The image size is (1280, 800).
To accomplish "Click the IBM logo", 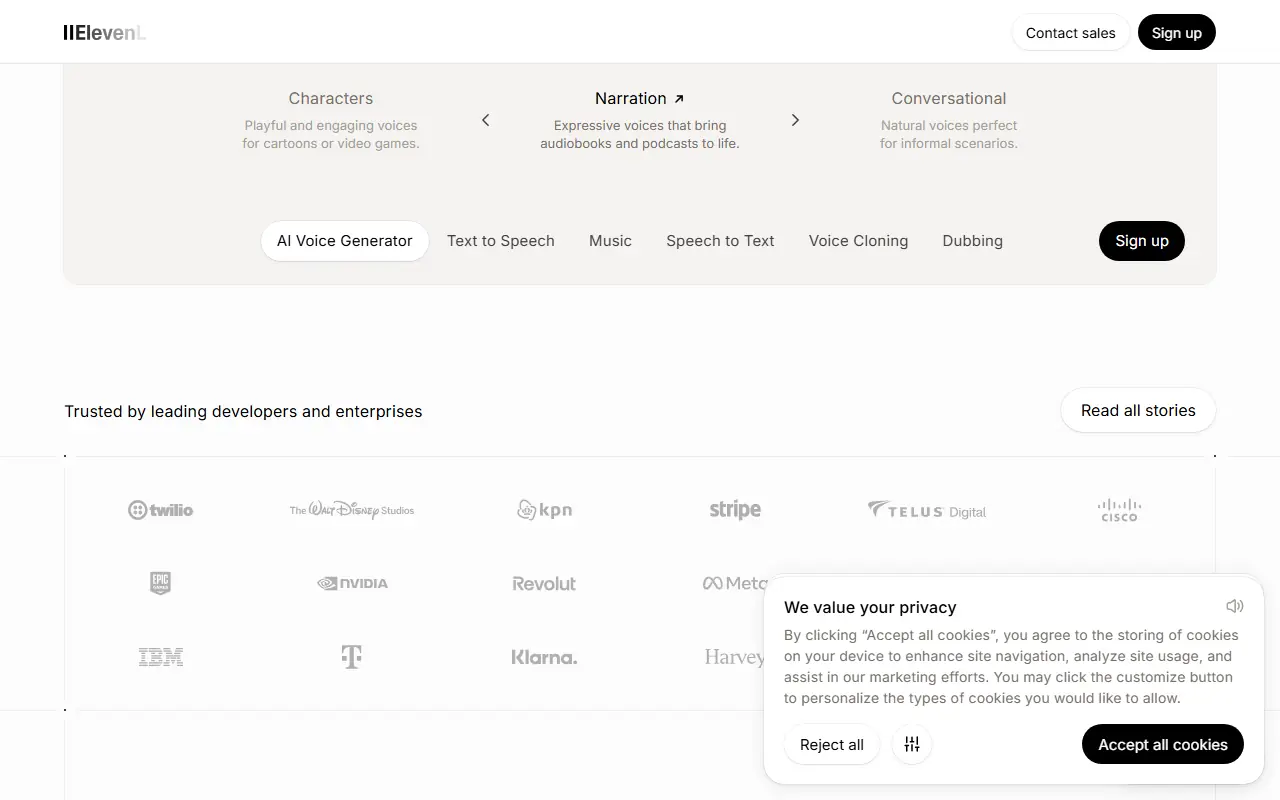I will [x=161, y=657].
